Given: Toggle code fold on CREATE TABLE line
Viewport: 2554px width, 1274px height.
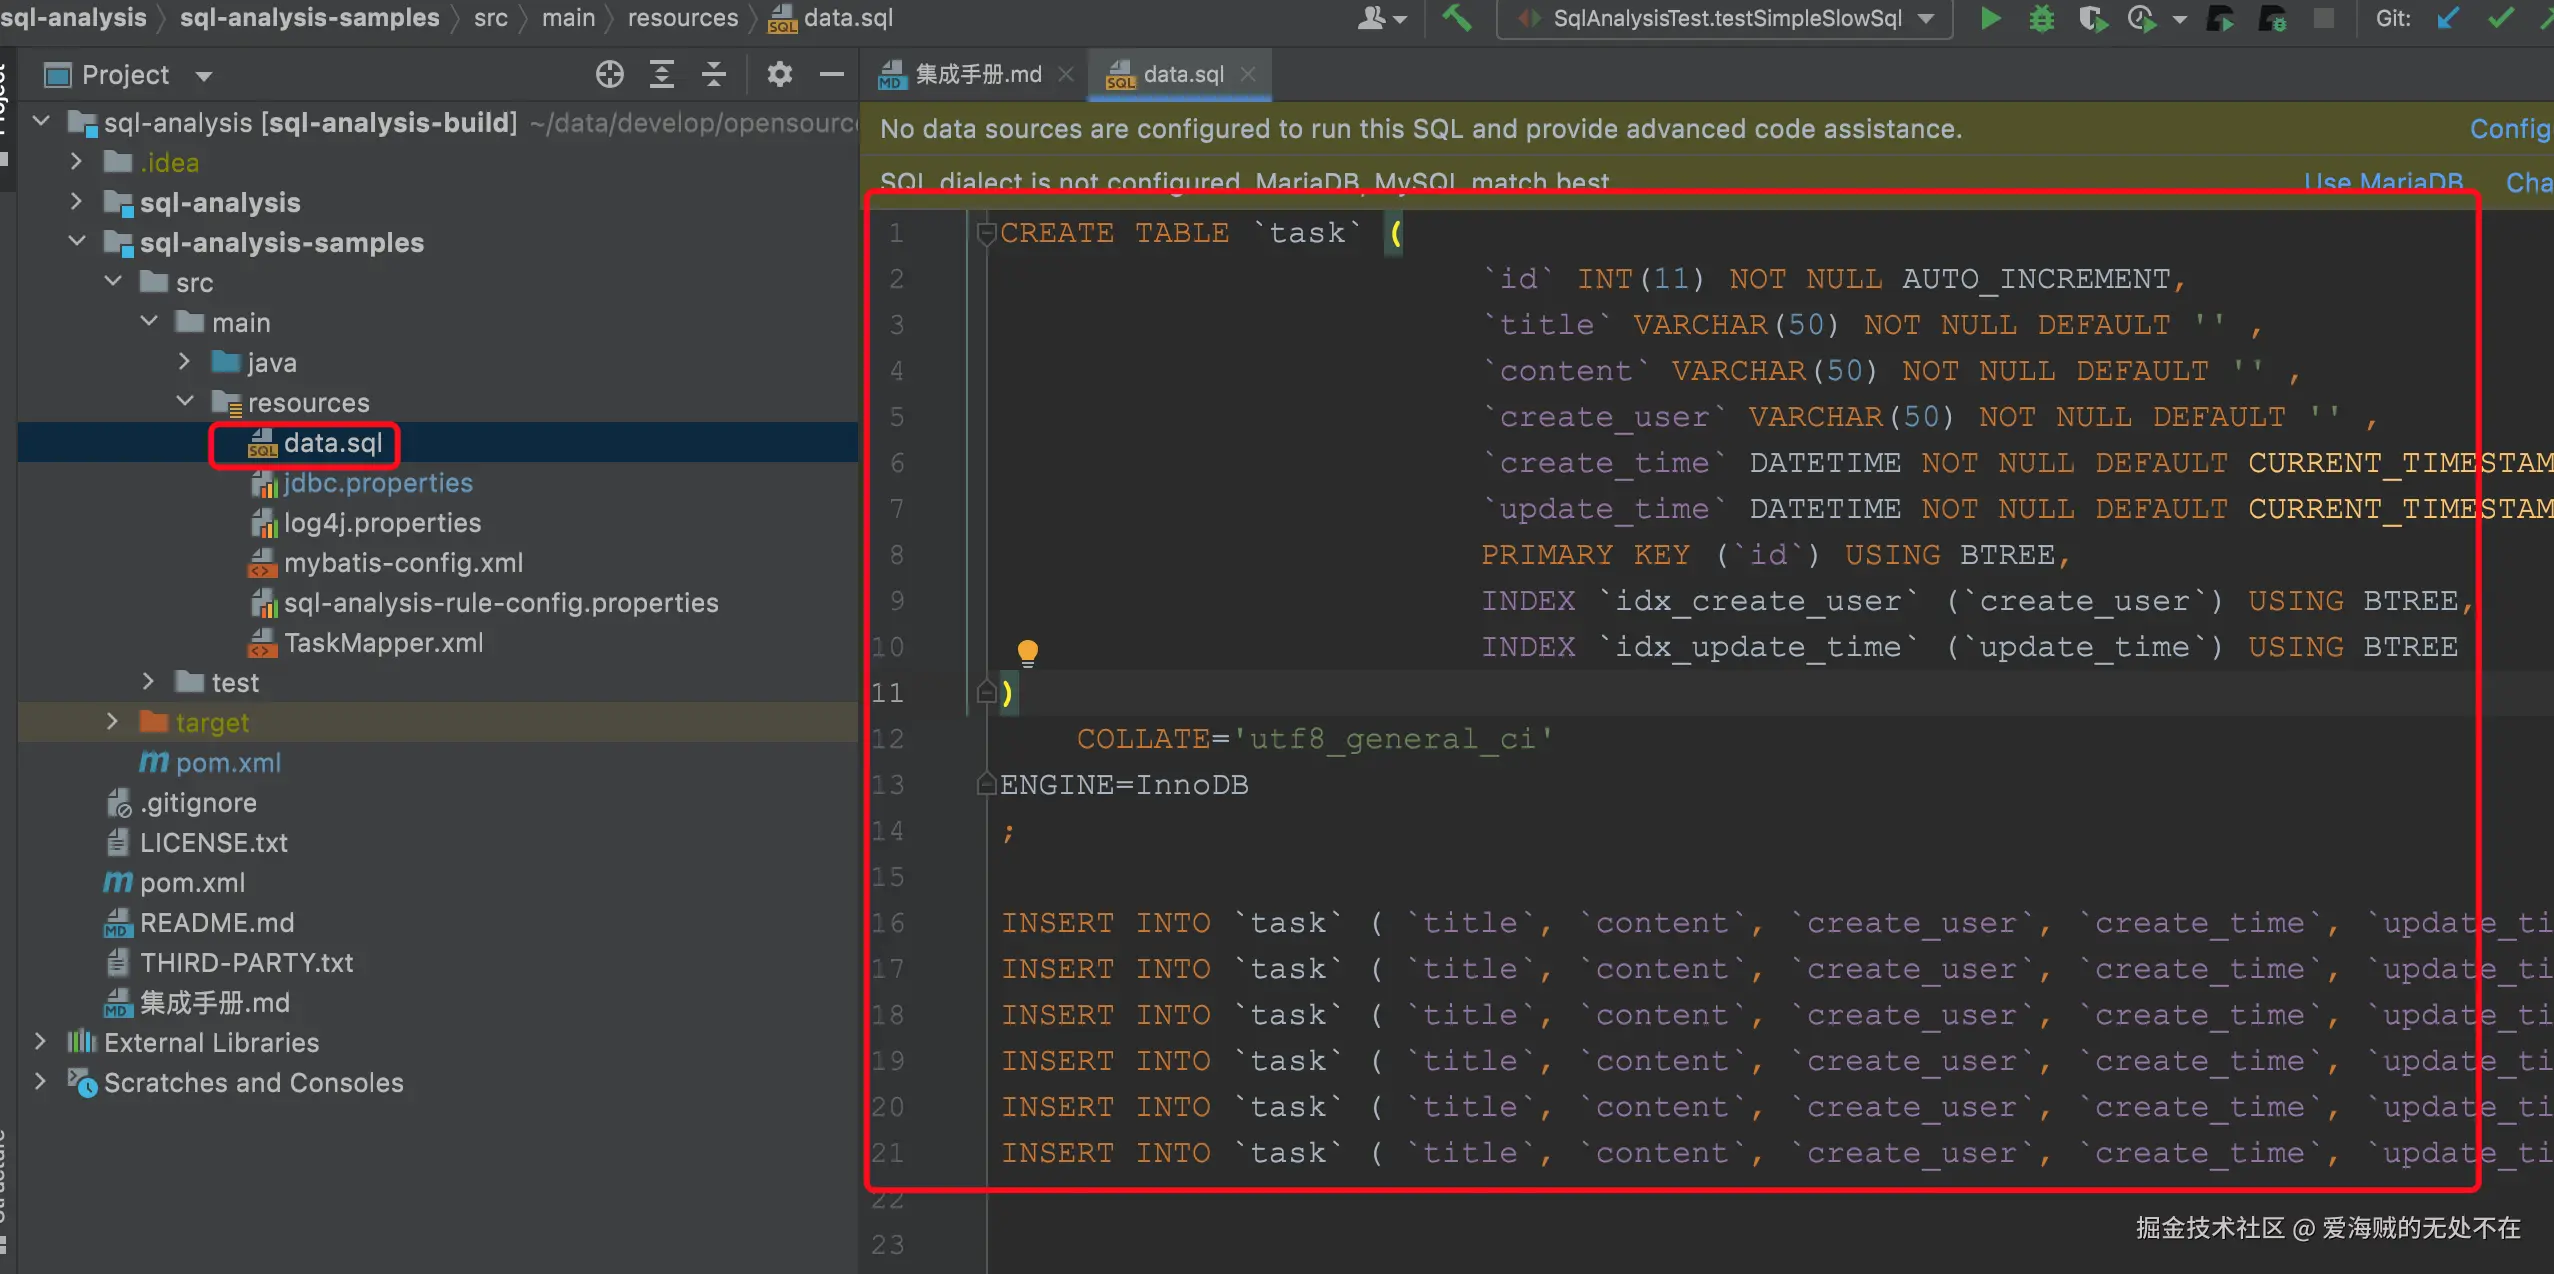Looking at the screenshot, I should click(986, 234).
